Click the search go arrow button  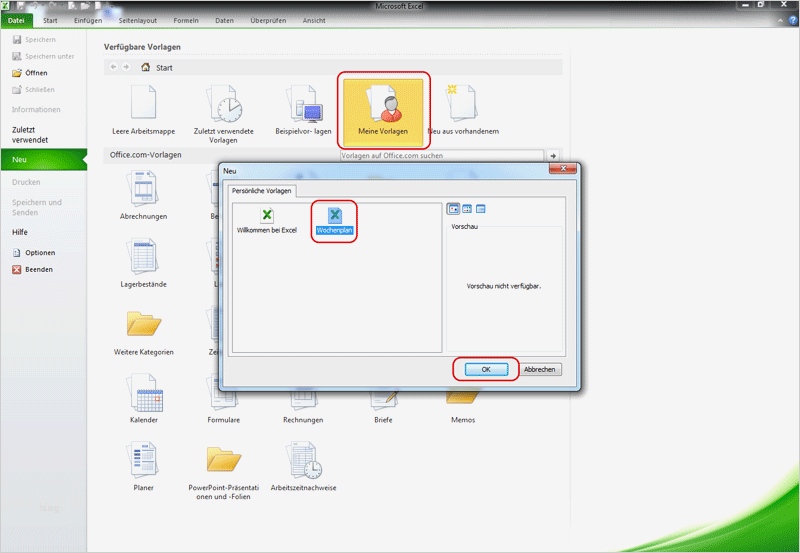[553, 156]
